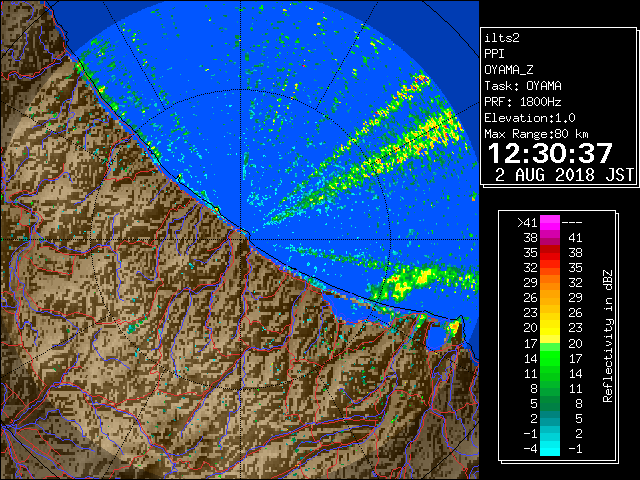640x480 pixels.
Task: Select the >41 legend label
Action: [527, 223]
